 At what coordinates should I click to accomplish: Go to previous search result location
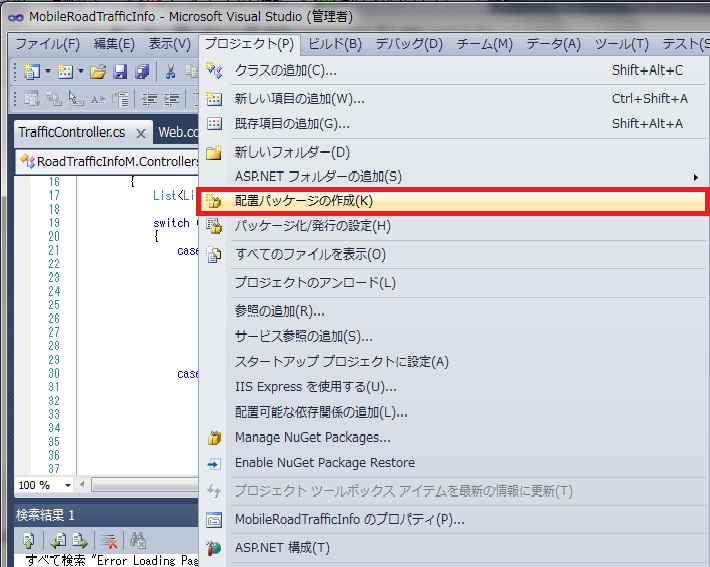point(58,540)
